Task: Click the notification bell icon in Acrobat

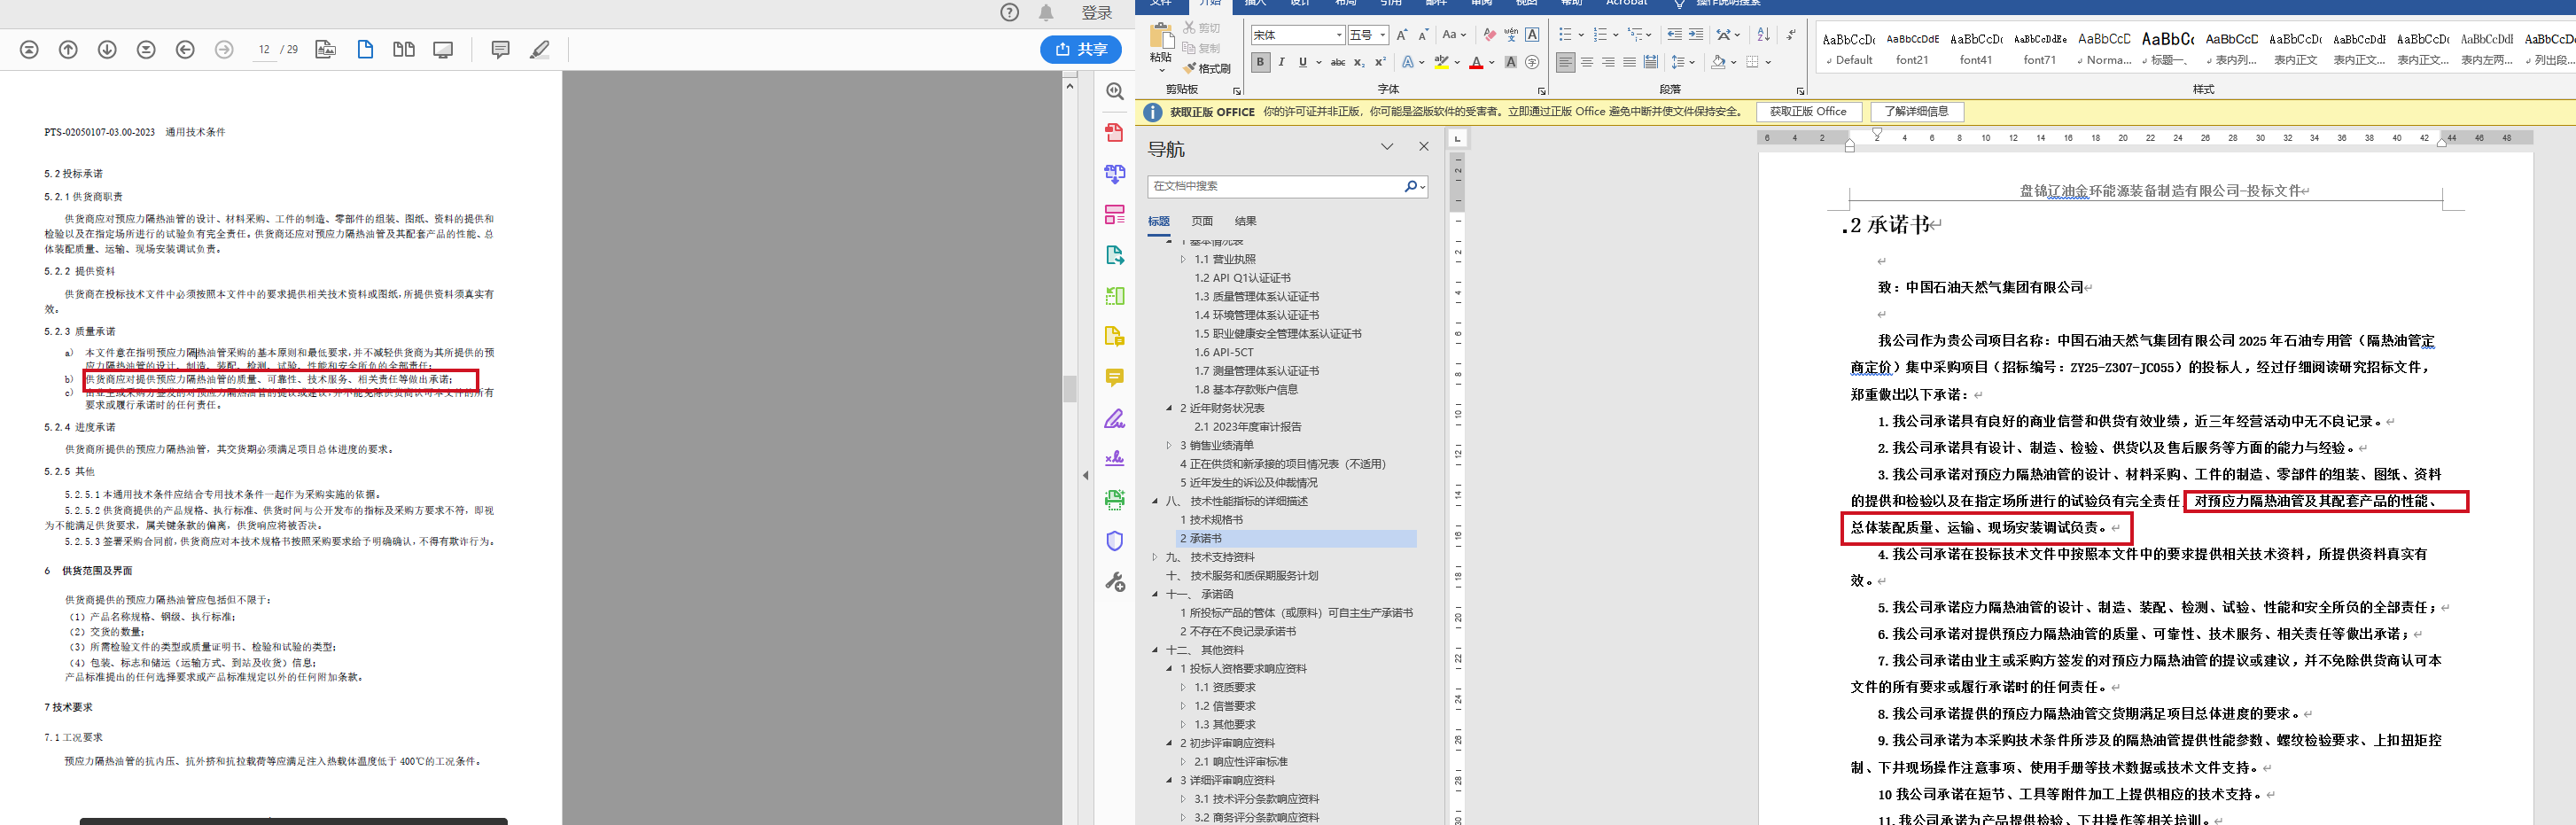Action: point(1046,13)
